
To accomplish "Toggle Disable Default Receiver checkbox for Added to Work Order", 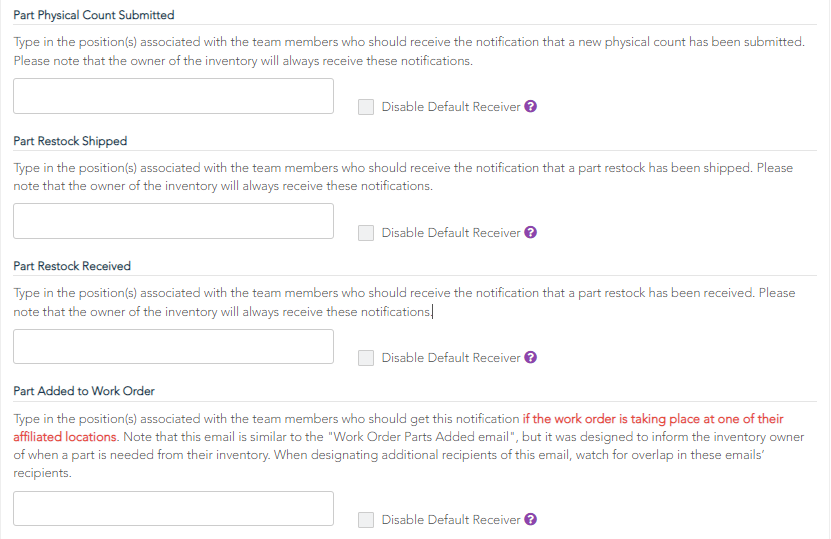I will coord(366,520).
